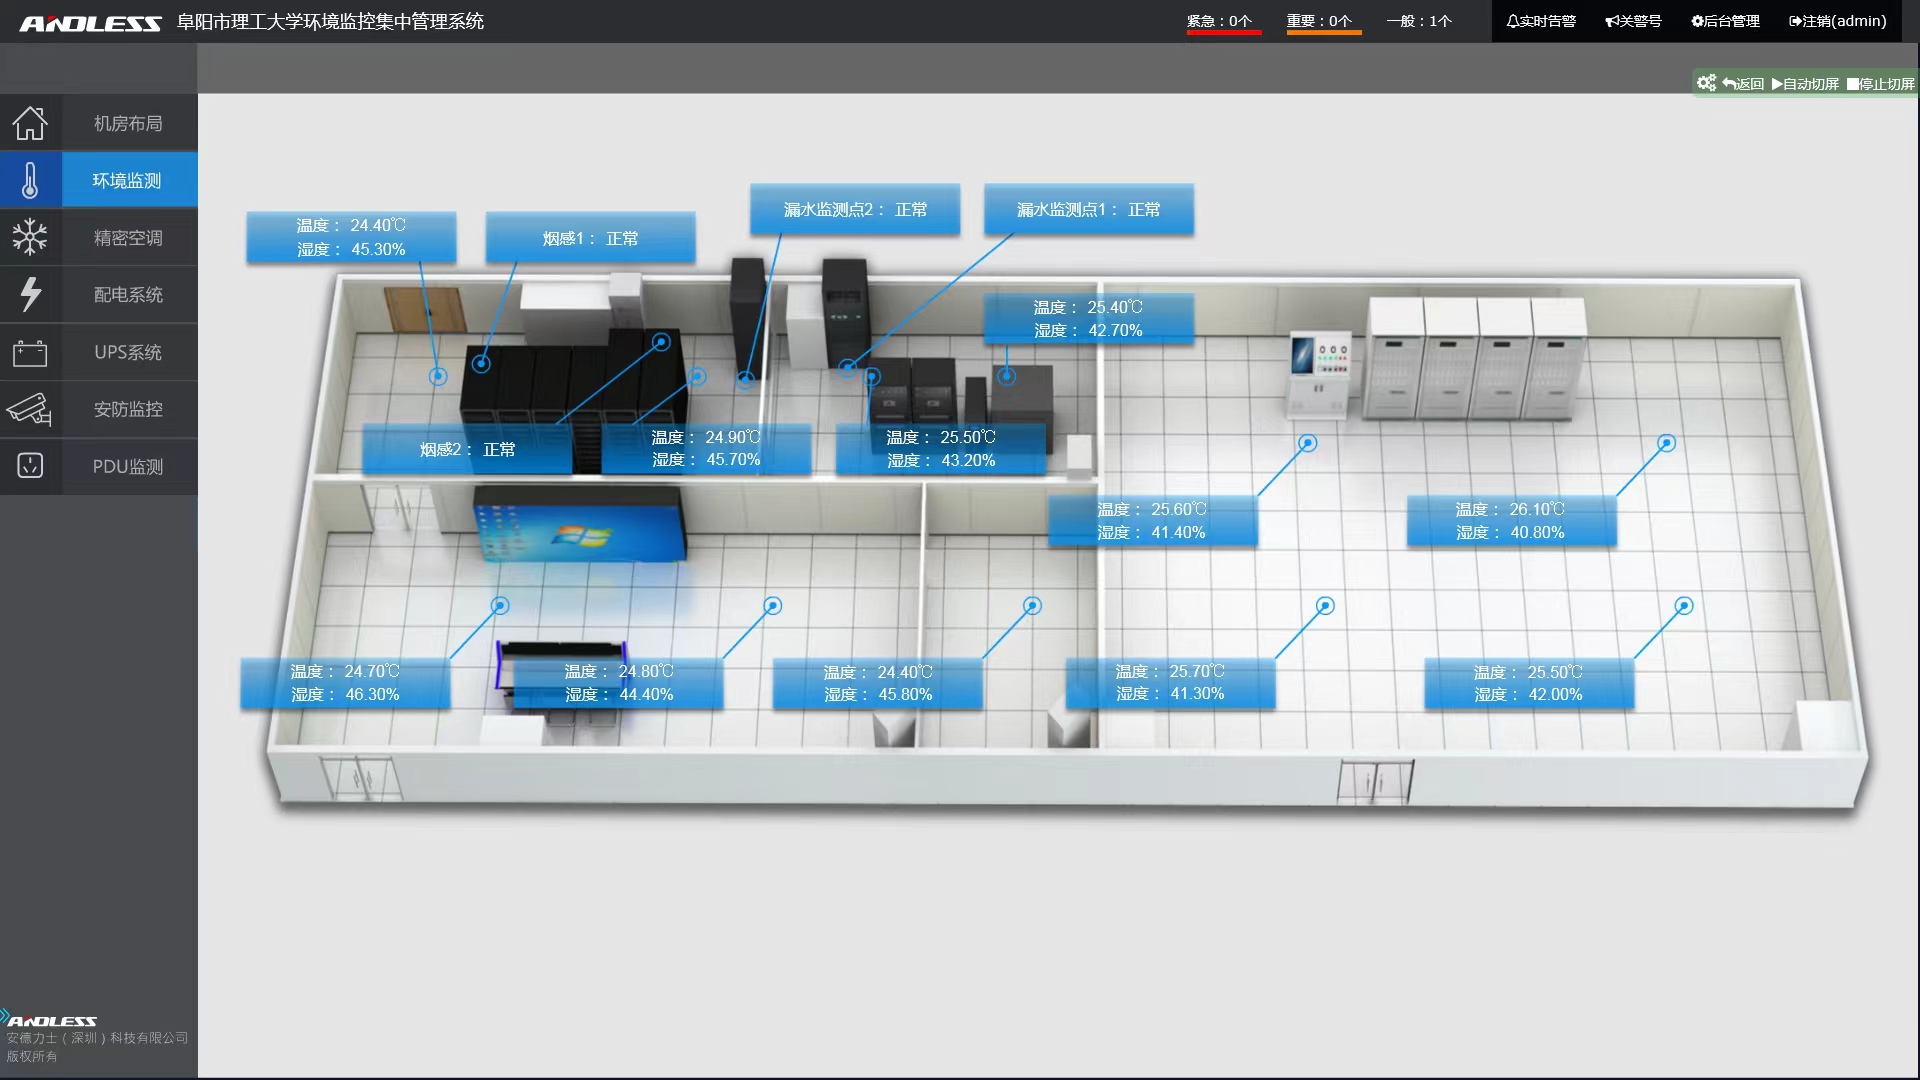
Task: Click the 重要 alarm counter
Action: tap(1319, 21)
